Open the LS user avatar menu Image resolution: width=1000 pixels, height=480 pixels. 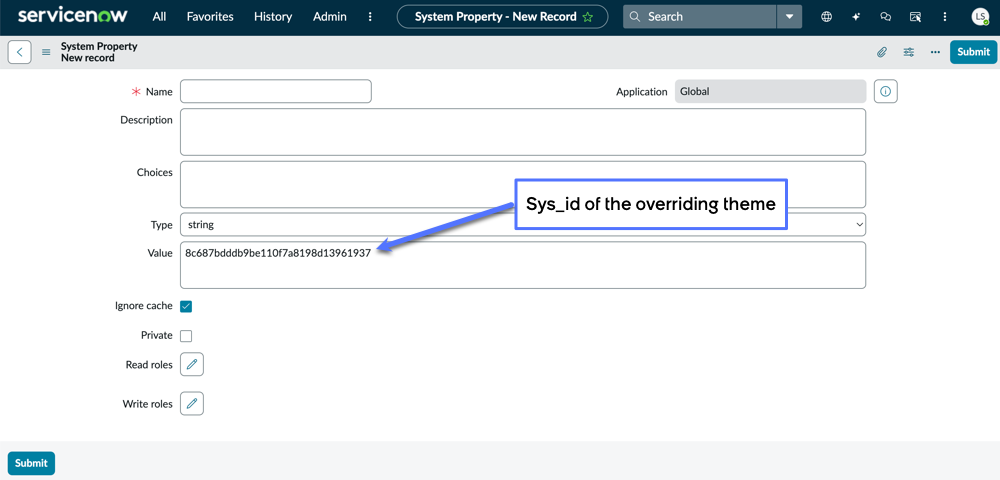tap(980, 17)
